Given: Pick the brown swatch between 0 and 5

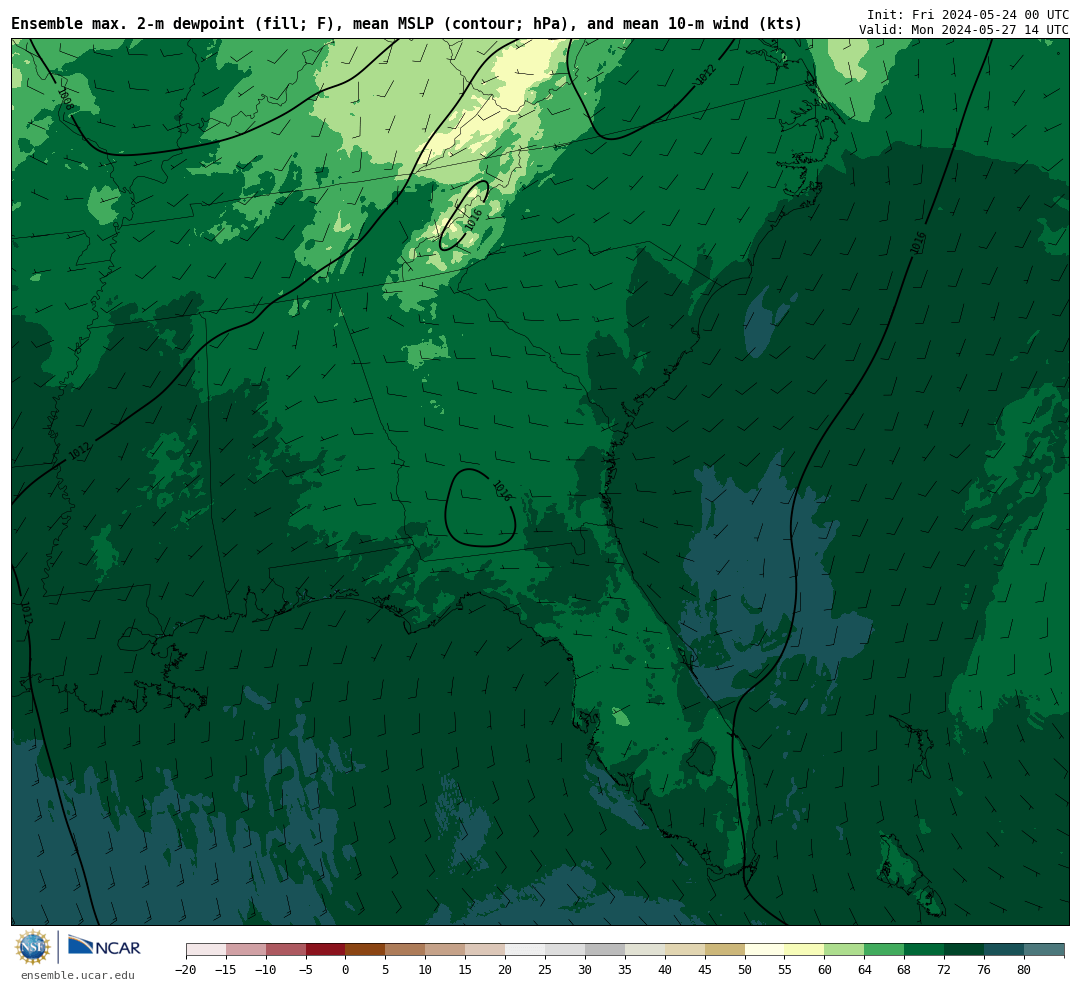Looking at the screenshot, I should 366,950.
